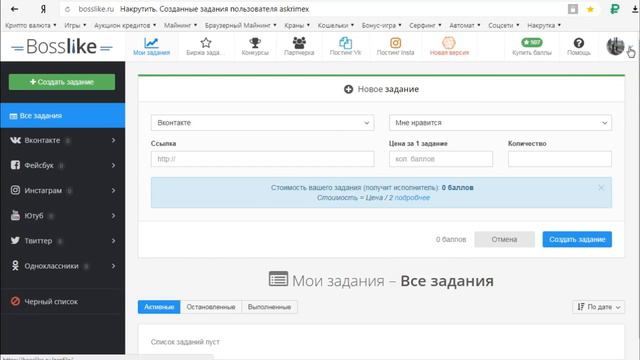The height and width of the screenshot is (360, 640).
Task: Open the Твиттер sidebar section
Action: [62, 241]
